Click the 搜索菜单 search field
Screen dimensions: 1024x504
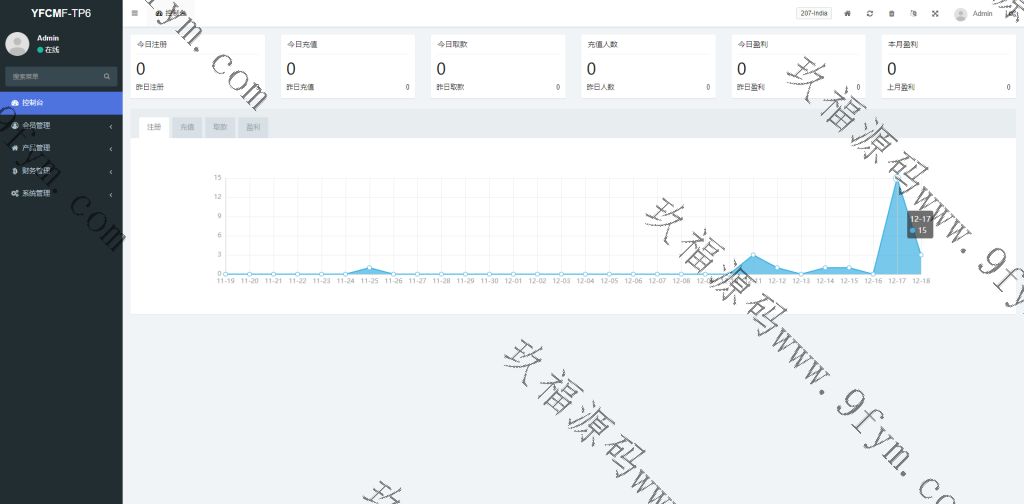click(x=52, y=76)
